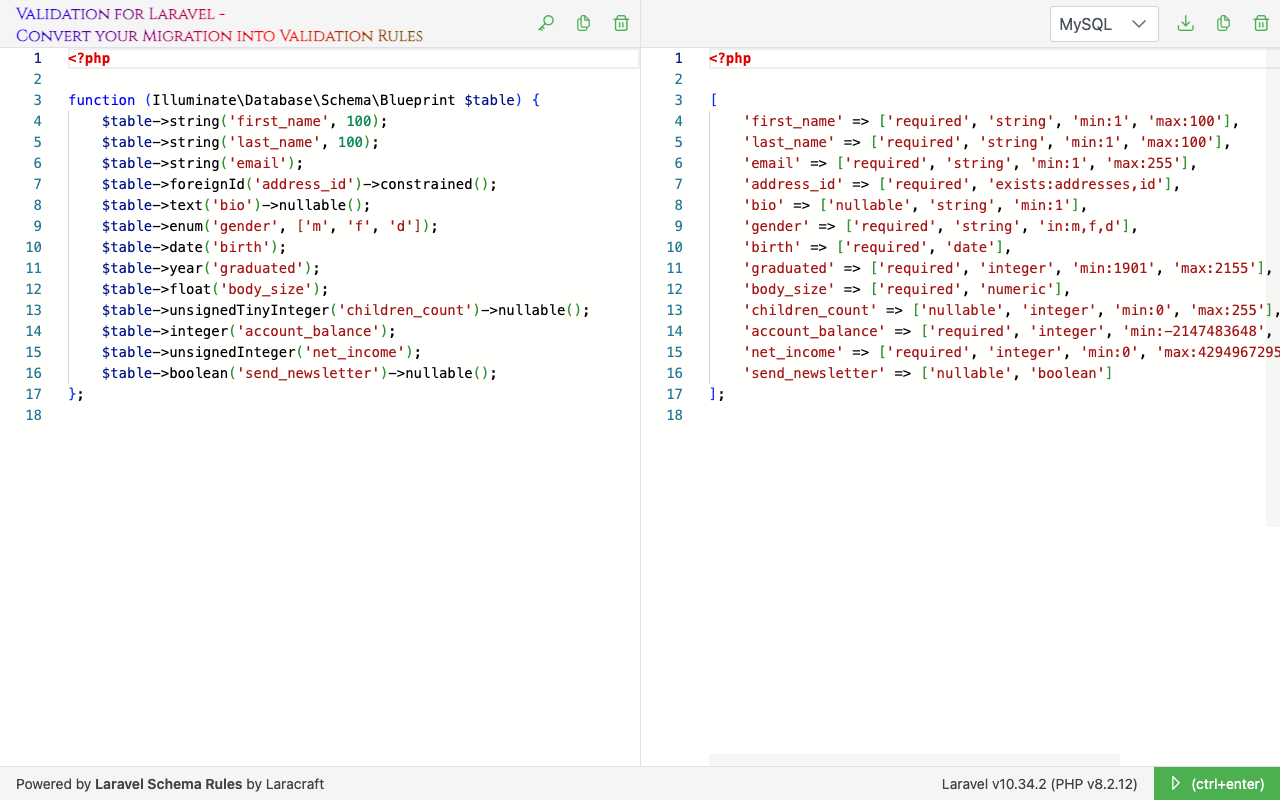Click the enum('gender') migration line
This screenshot has height=800, width=1280.
(270, 226)
